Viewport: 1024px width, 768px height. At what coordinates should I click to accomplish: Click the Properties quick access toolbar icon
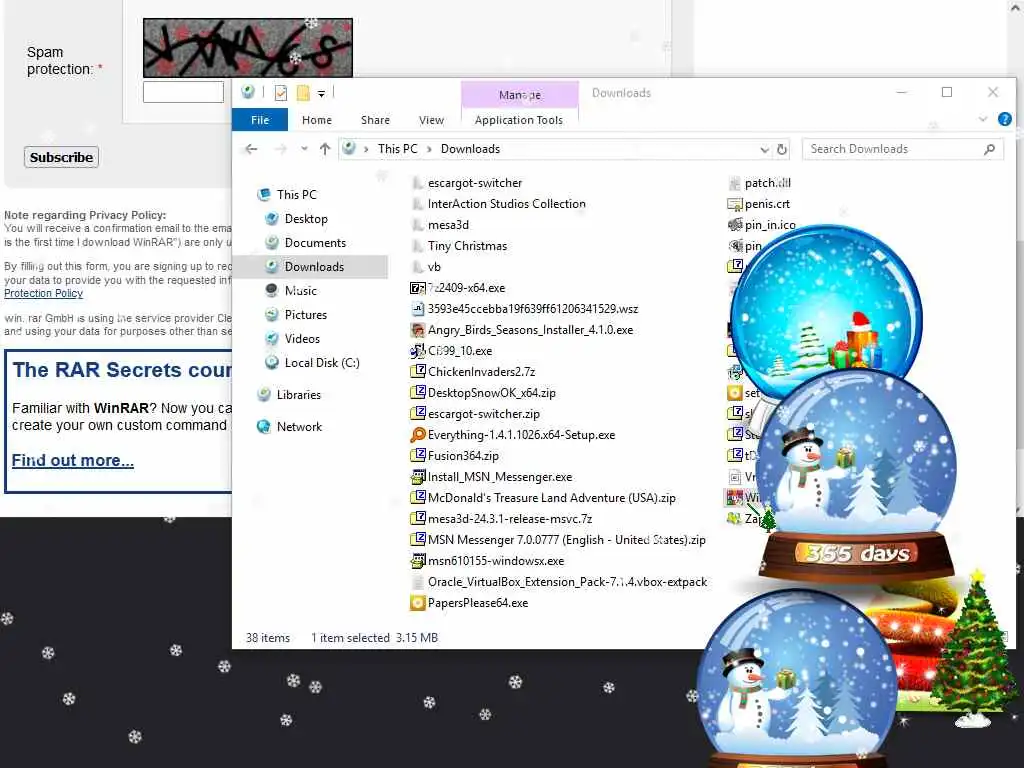click(281, 93)
